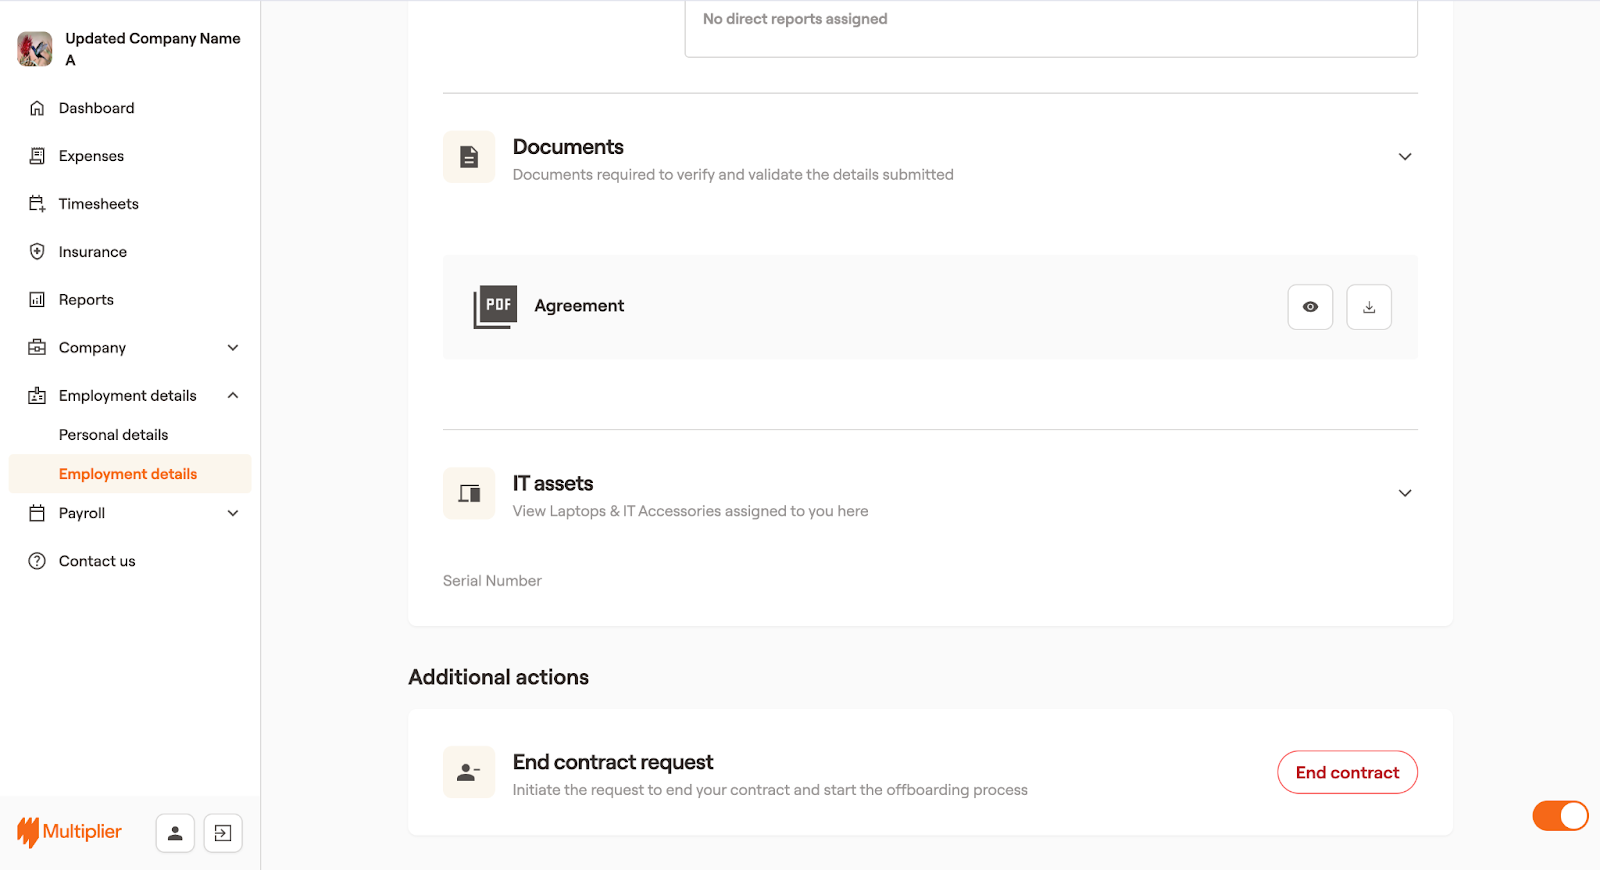Expand the Payroll sidebar menu
Image resolution: width=1600 pixels, height=870 pixels.
point(232,513)
